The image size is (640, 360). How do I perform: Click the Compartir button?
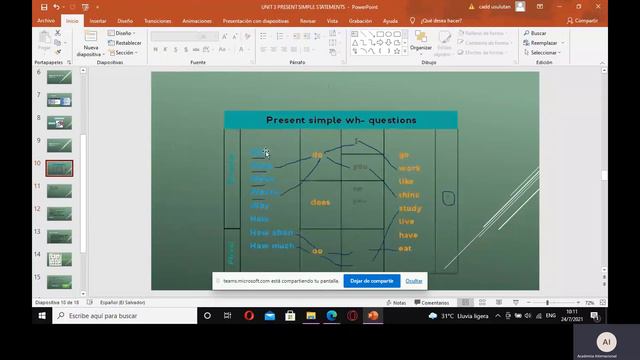pos(582,21)
